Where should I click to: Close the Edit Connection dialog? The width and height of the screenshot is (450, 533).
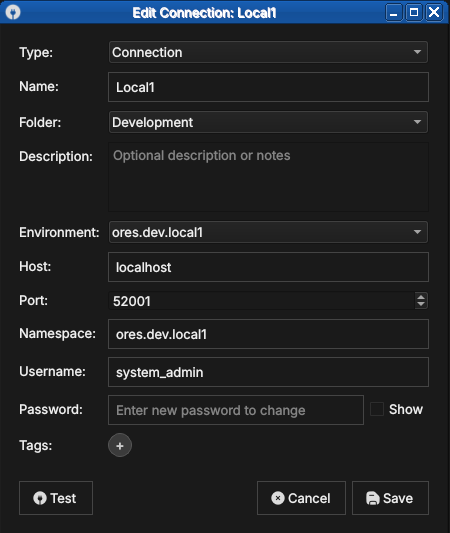click(434, 13)
